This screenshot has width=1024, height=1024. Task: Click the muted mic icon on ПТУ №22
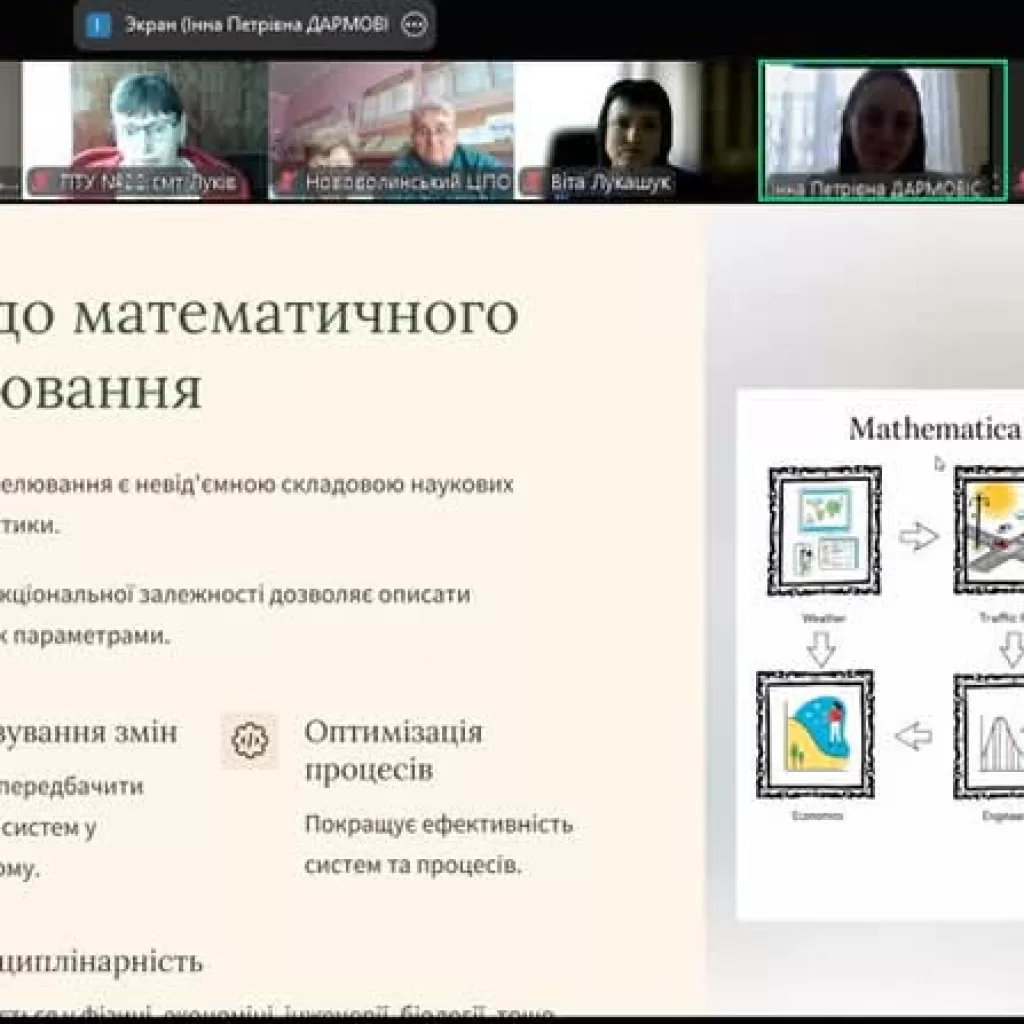tap(42, 182)
